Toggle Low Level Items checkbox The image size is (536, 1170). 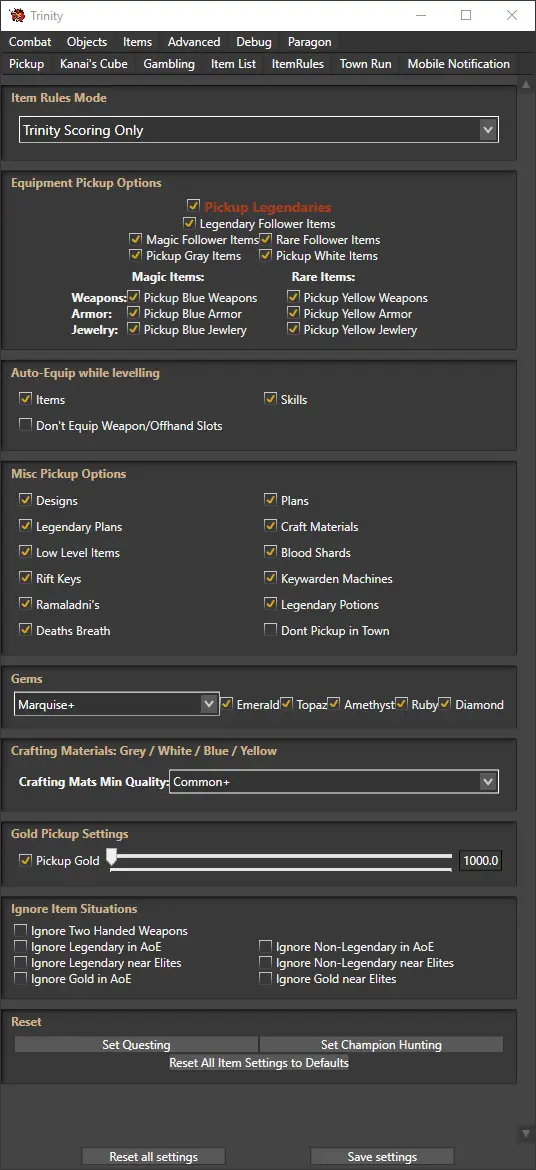25,552
